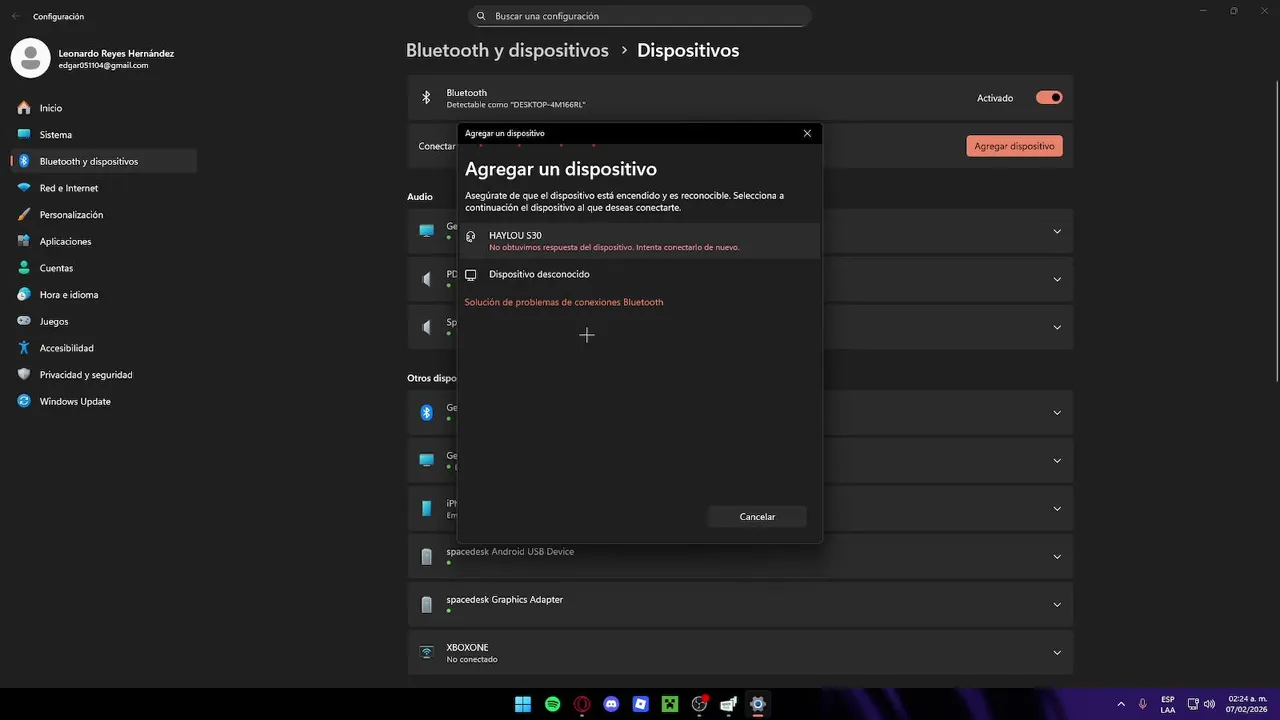Screen dimensions: 1280x720
Task: Select Personalización in the sidebar
Action: (103, 215)
